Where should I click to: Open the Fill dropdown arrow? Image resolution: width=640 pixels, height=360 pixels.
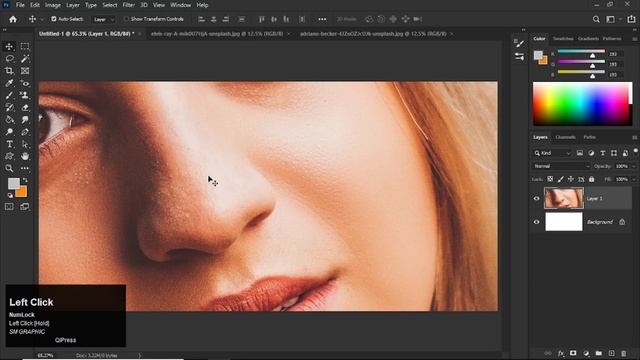point(633,179)
